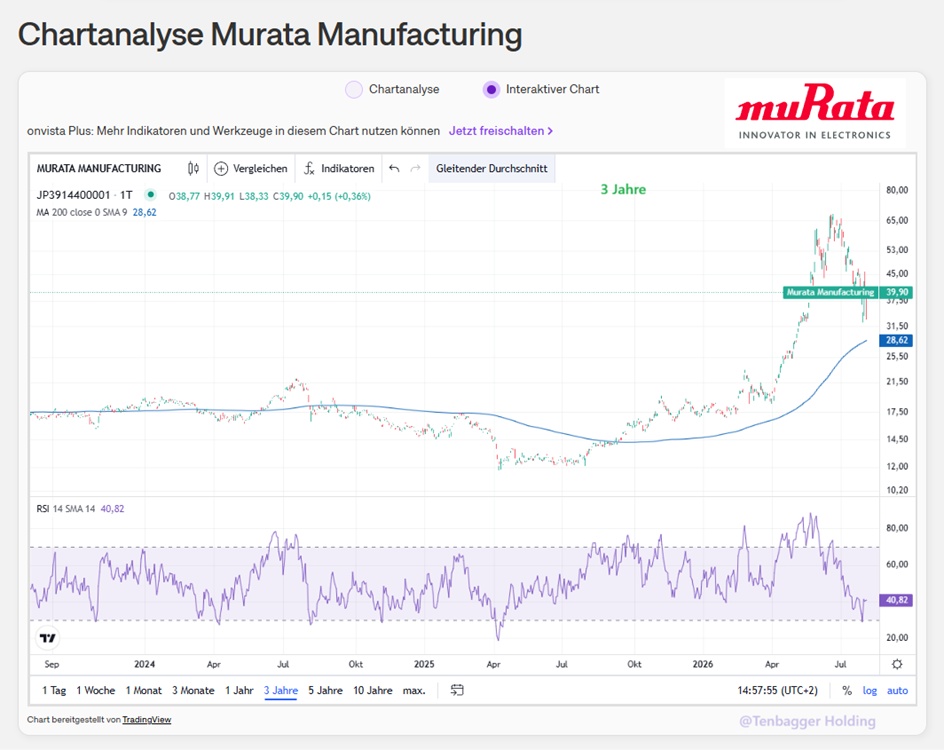The image size is (944, 750).
Task: Toggle log scale mode
Action: (x=869, y=690)
